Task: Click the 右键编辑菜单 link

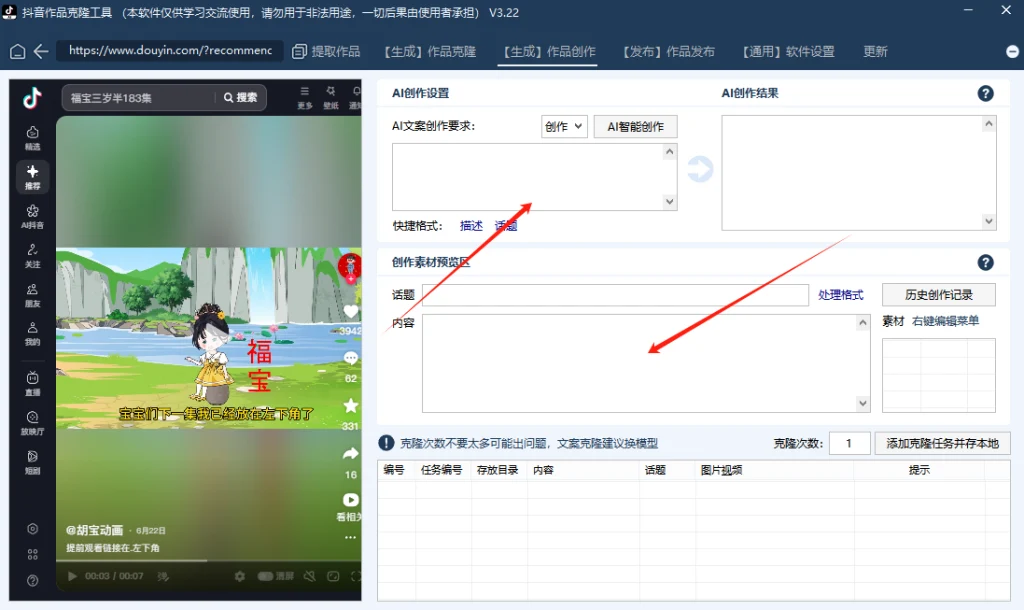Action: pos(945,321)
